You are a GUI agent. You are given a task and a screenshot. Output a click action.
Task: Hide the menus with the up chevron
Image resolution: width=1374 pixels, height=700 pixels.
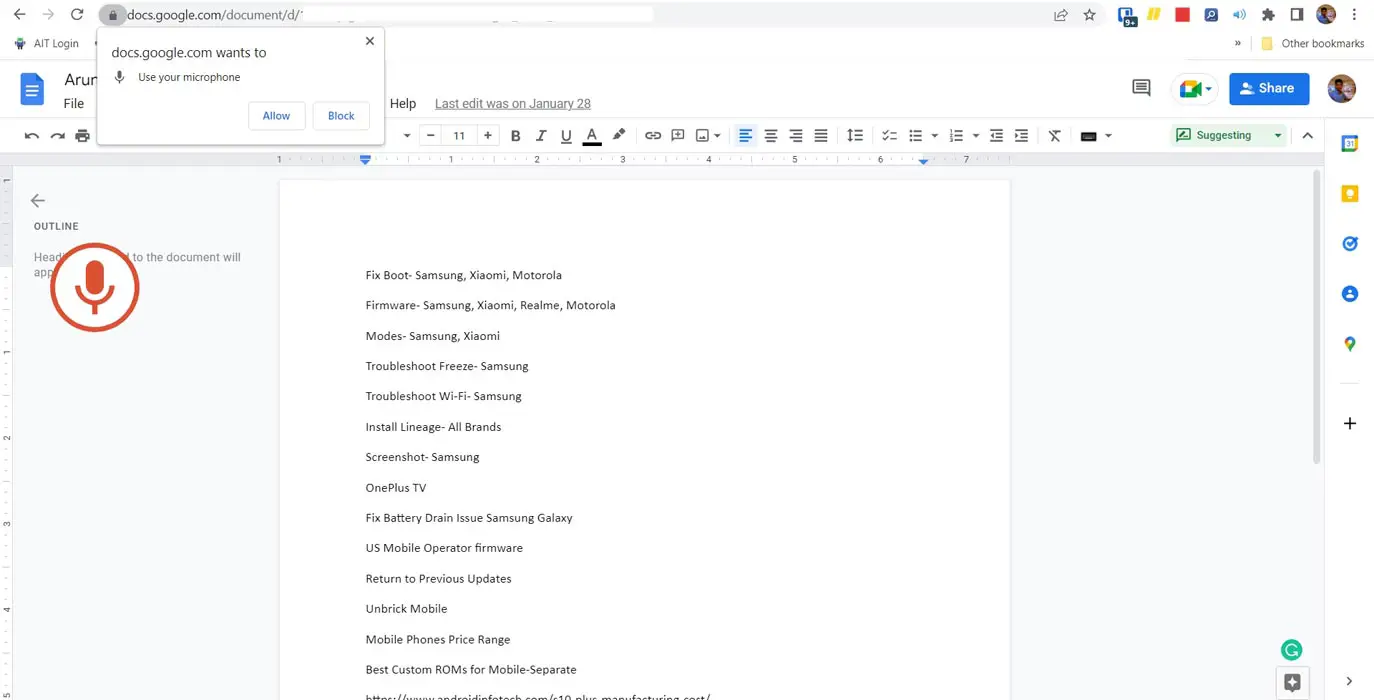pos(1307,136)
